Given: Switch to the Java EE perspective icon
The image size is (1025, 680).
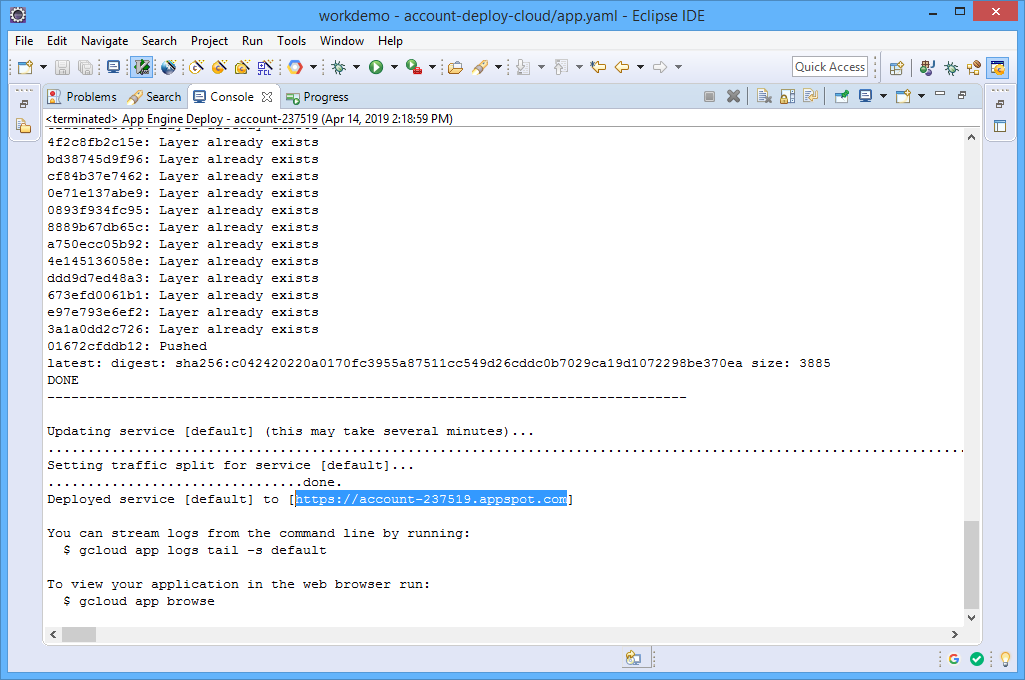Looking at the screenshot, I should [x=927, y=67].
